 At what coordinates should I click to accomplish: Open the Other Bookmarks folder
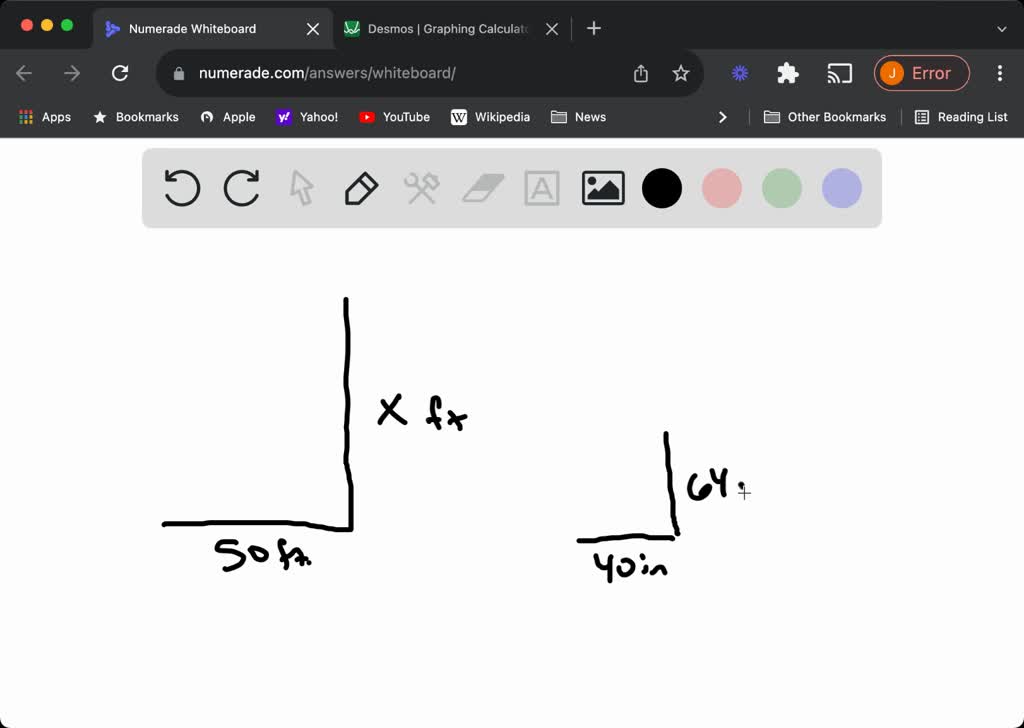tap(825, 117)
